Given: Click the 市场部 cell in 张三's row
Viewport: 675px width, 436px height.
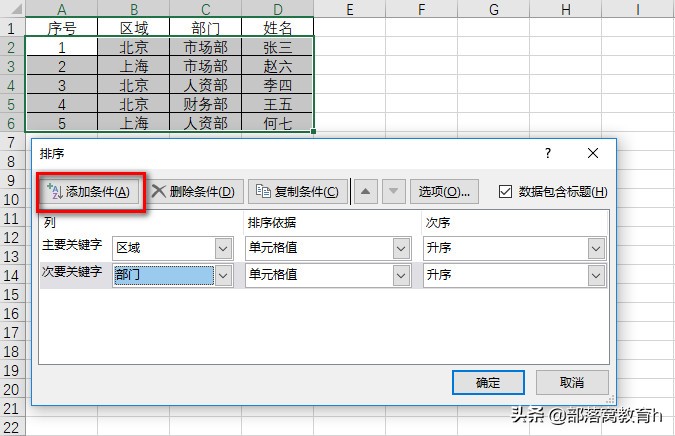Looking at the screenshot, I should pyautogui.click(x=206, y=47).
